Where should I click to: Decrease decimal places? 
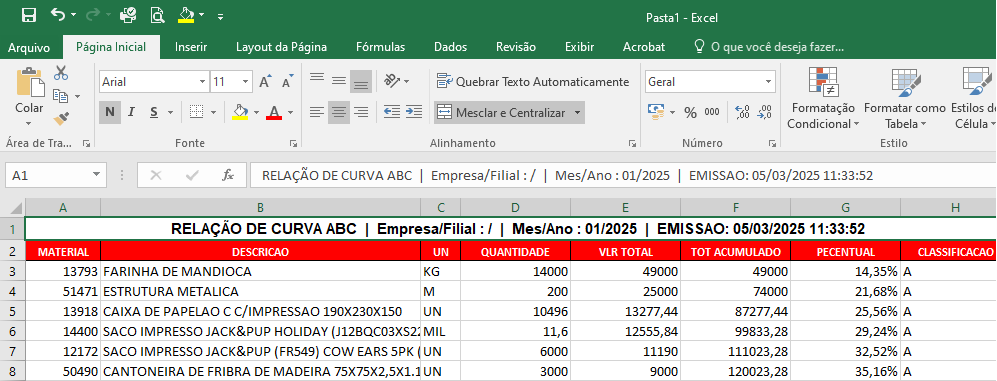point(764,113)
